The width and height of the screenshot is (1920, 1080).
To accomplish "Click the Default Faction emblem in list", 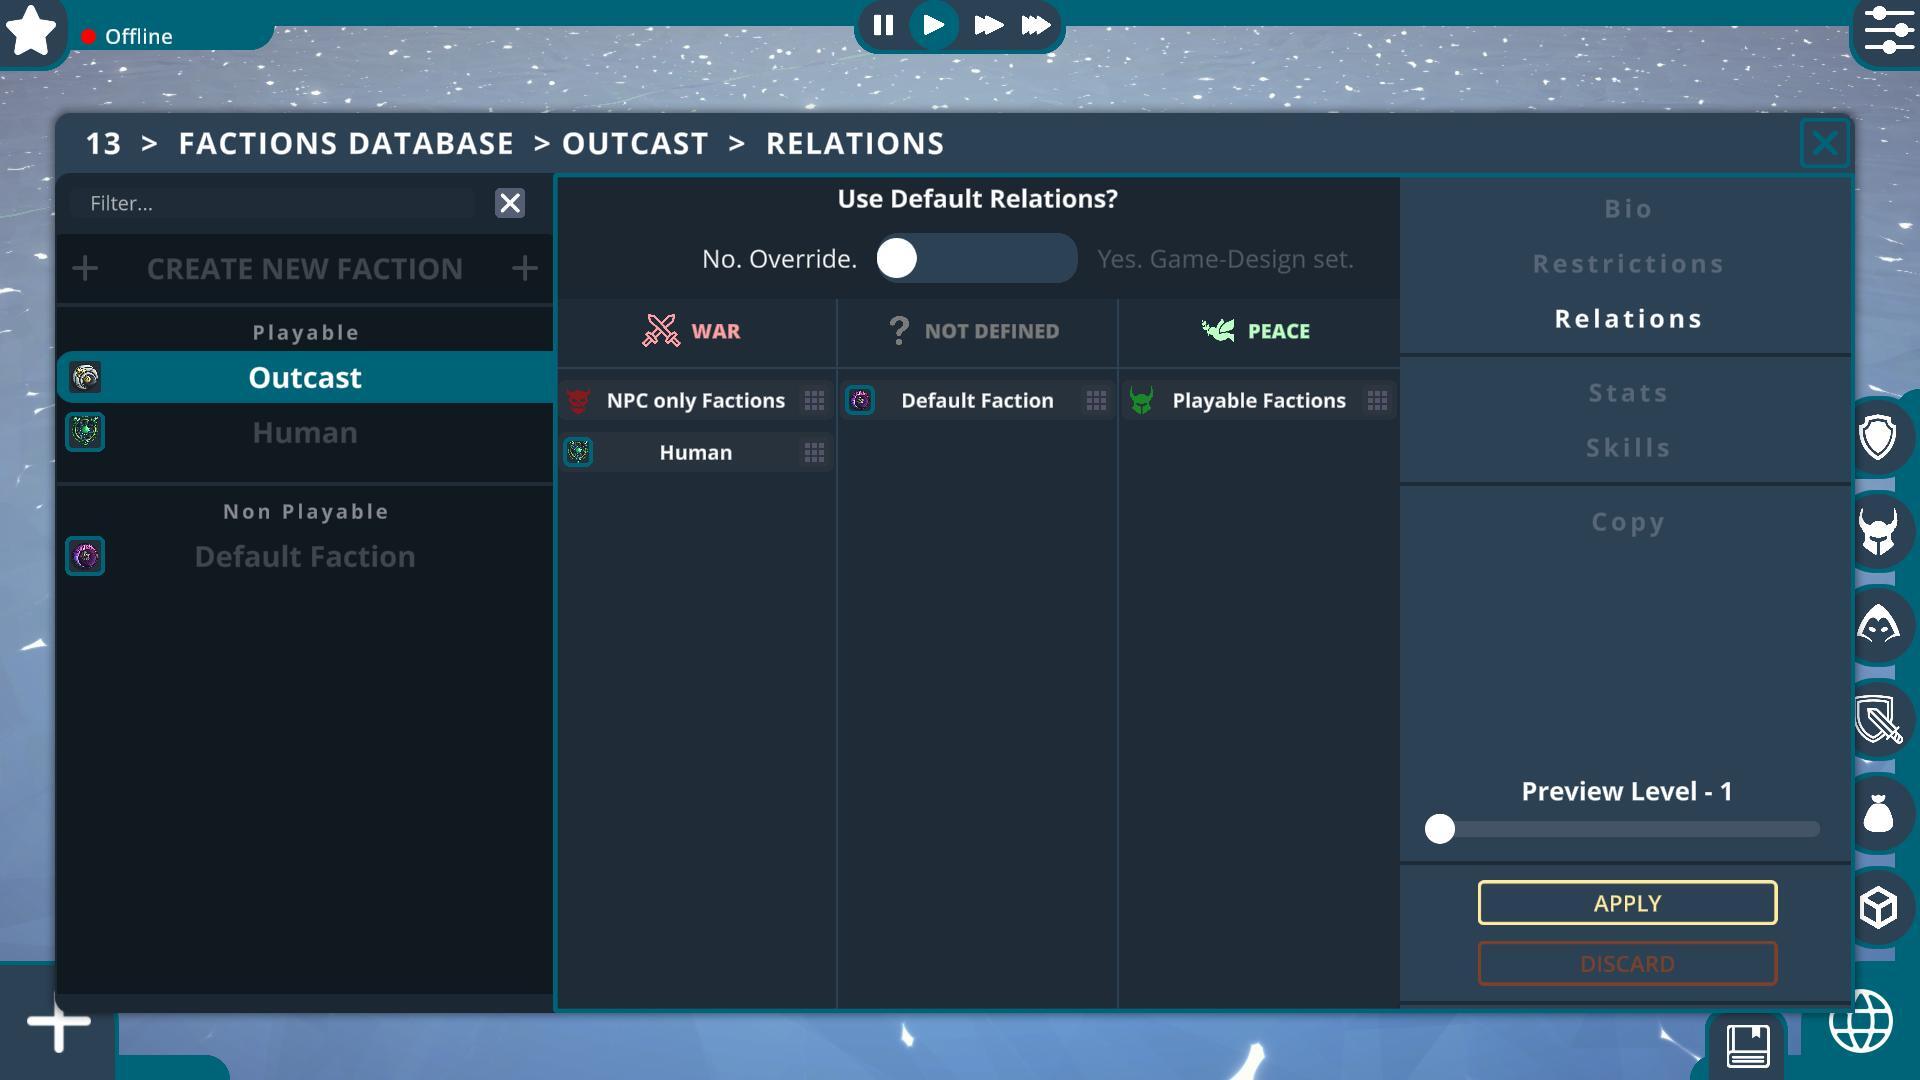I will coord(85,557).
